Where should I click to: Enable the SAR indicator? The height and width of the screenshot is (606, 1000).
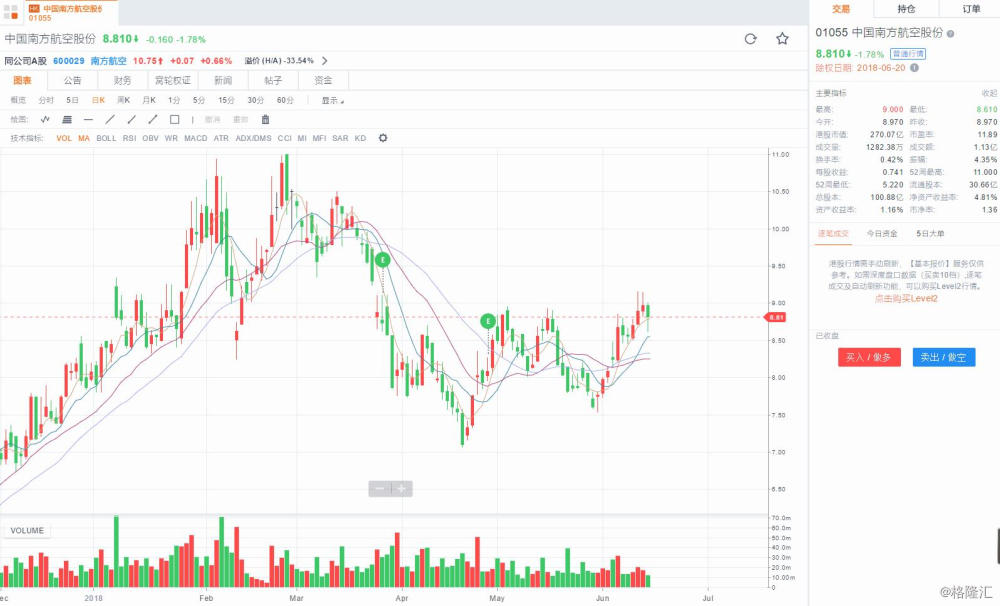(341, 138)
